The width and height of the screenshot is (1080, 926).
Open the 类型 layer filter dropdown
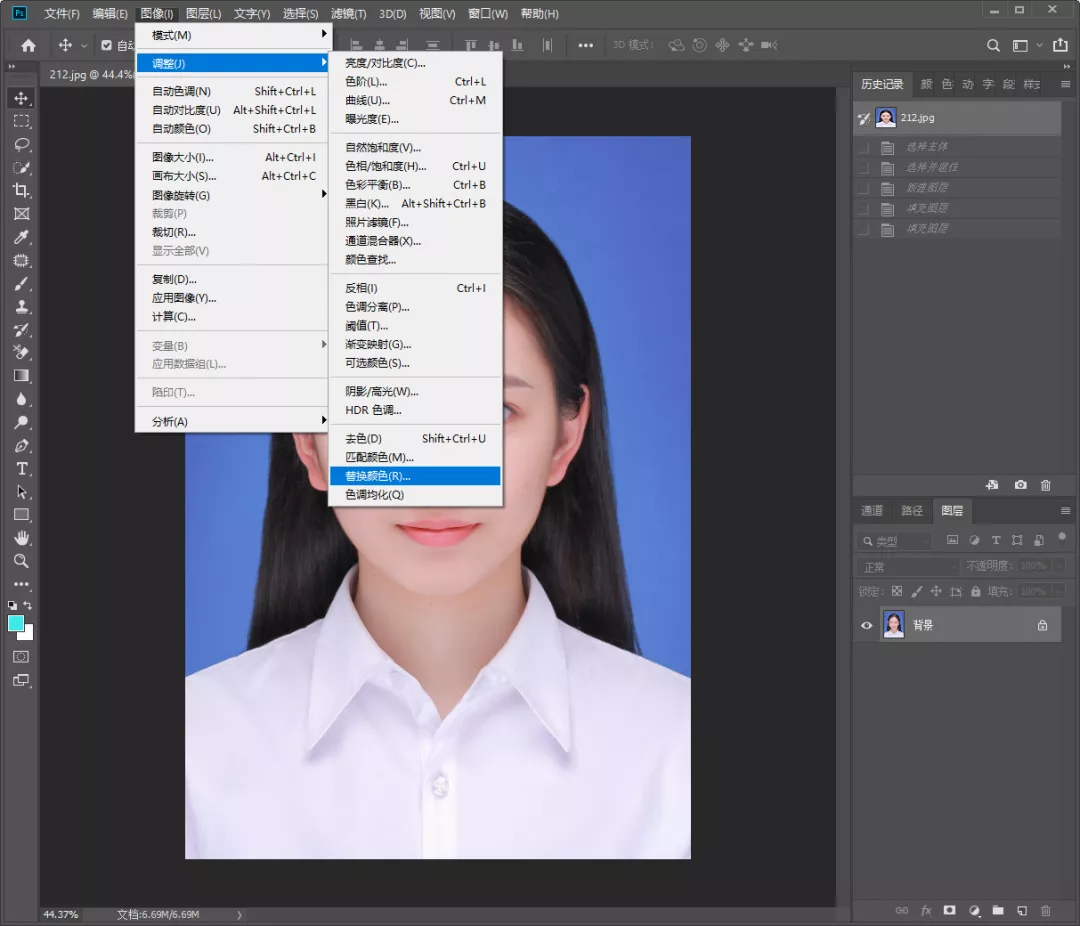click(x=894, y=541)
